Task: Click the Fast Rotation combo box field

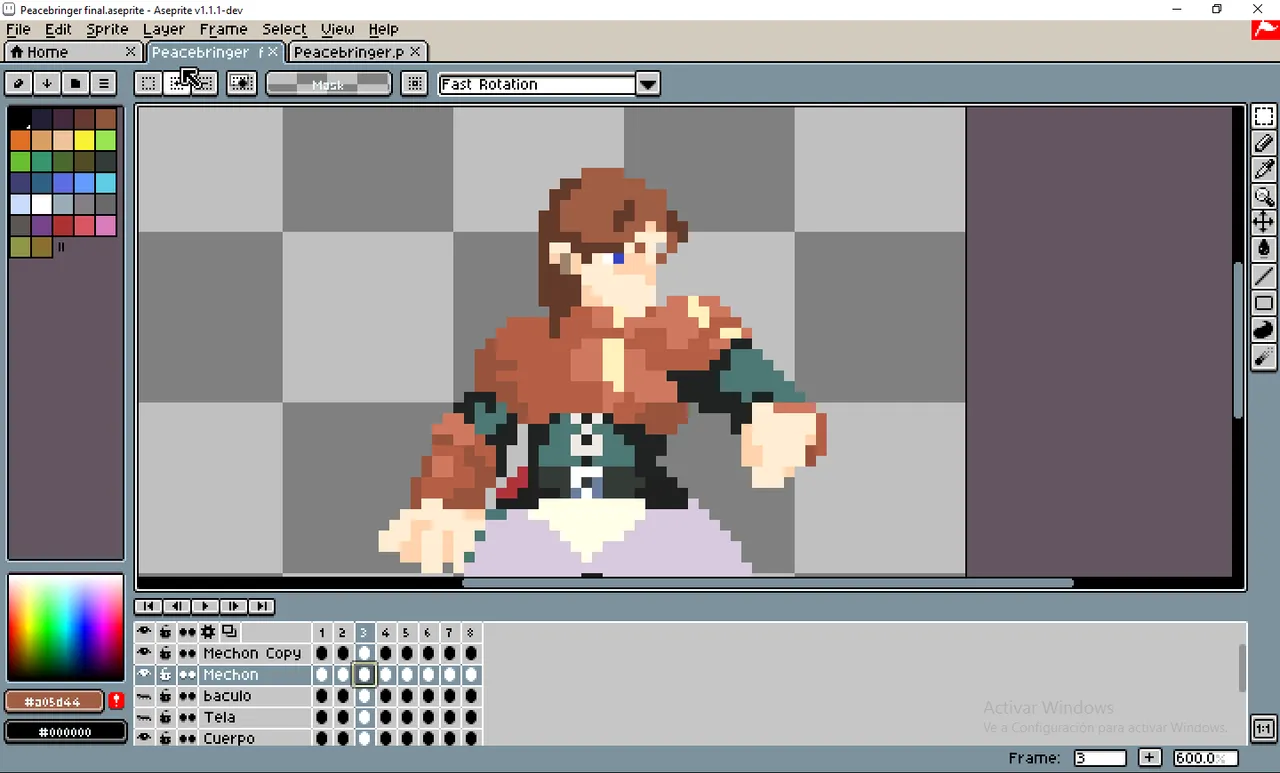Action: (537, 84)
